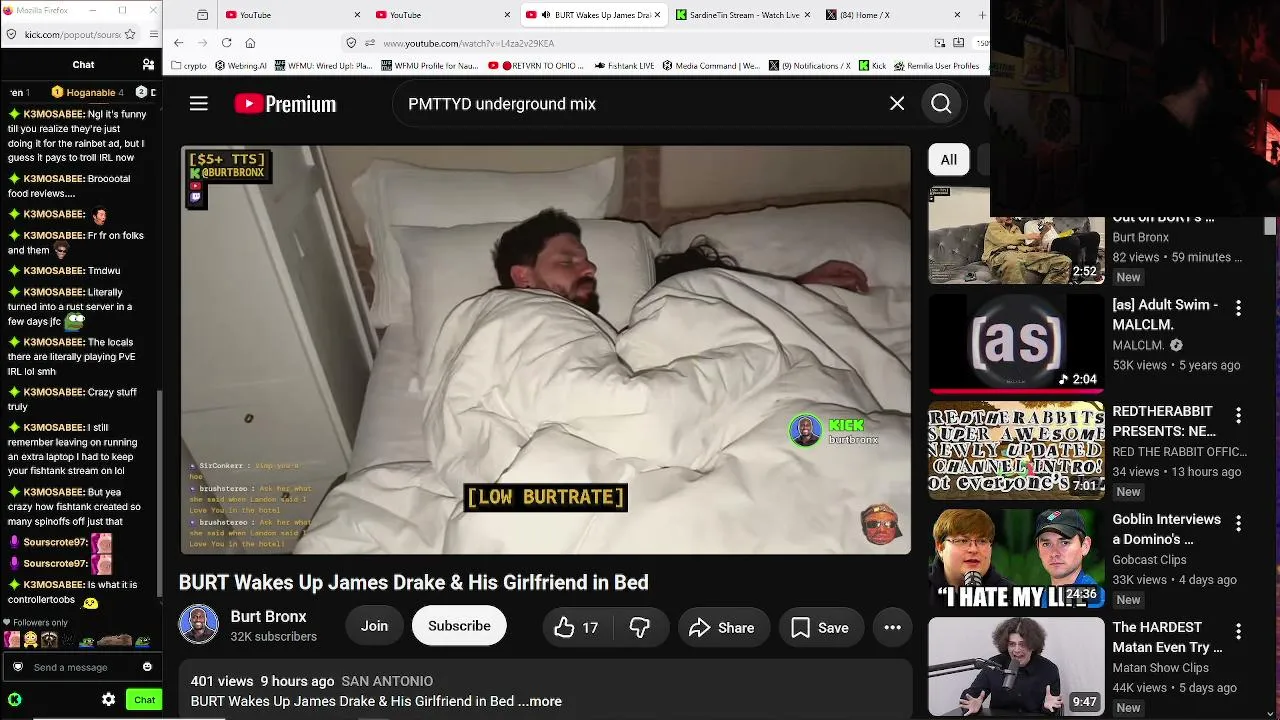Click the Send a message chat field
This screenshot has height=720, width=1280.
(x=82, y=667)
